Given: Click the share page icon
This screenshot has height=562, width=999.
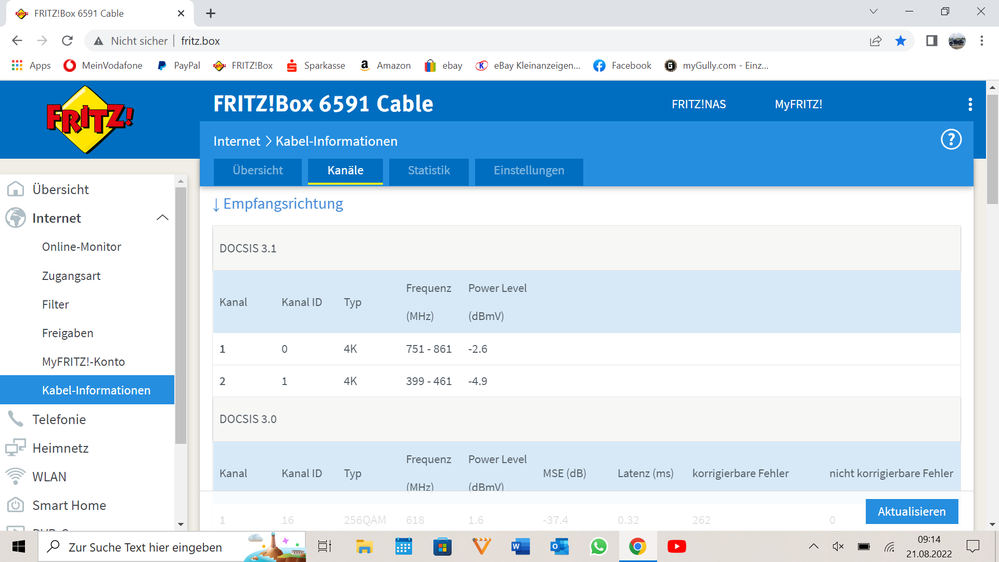Looking at the screenshot, I should tap(875, 41).
